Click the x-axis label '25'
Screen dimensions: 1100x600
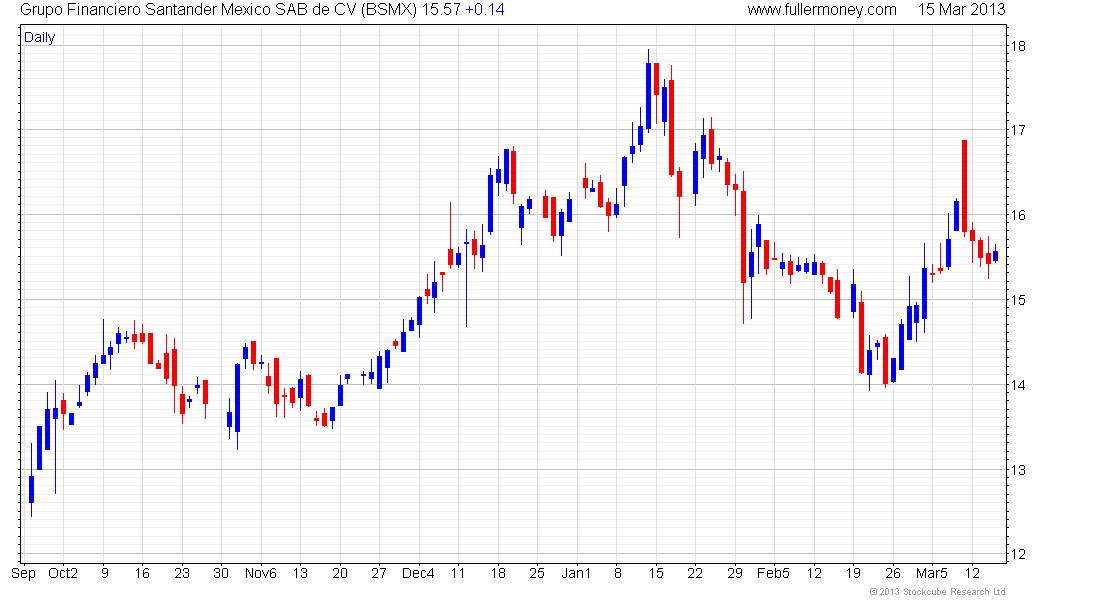pyautogui.click(x=537, y=573)
